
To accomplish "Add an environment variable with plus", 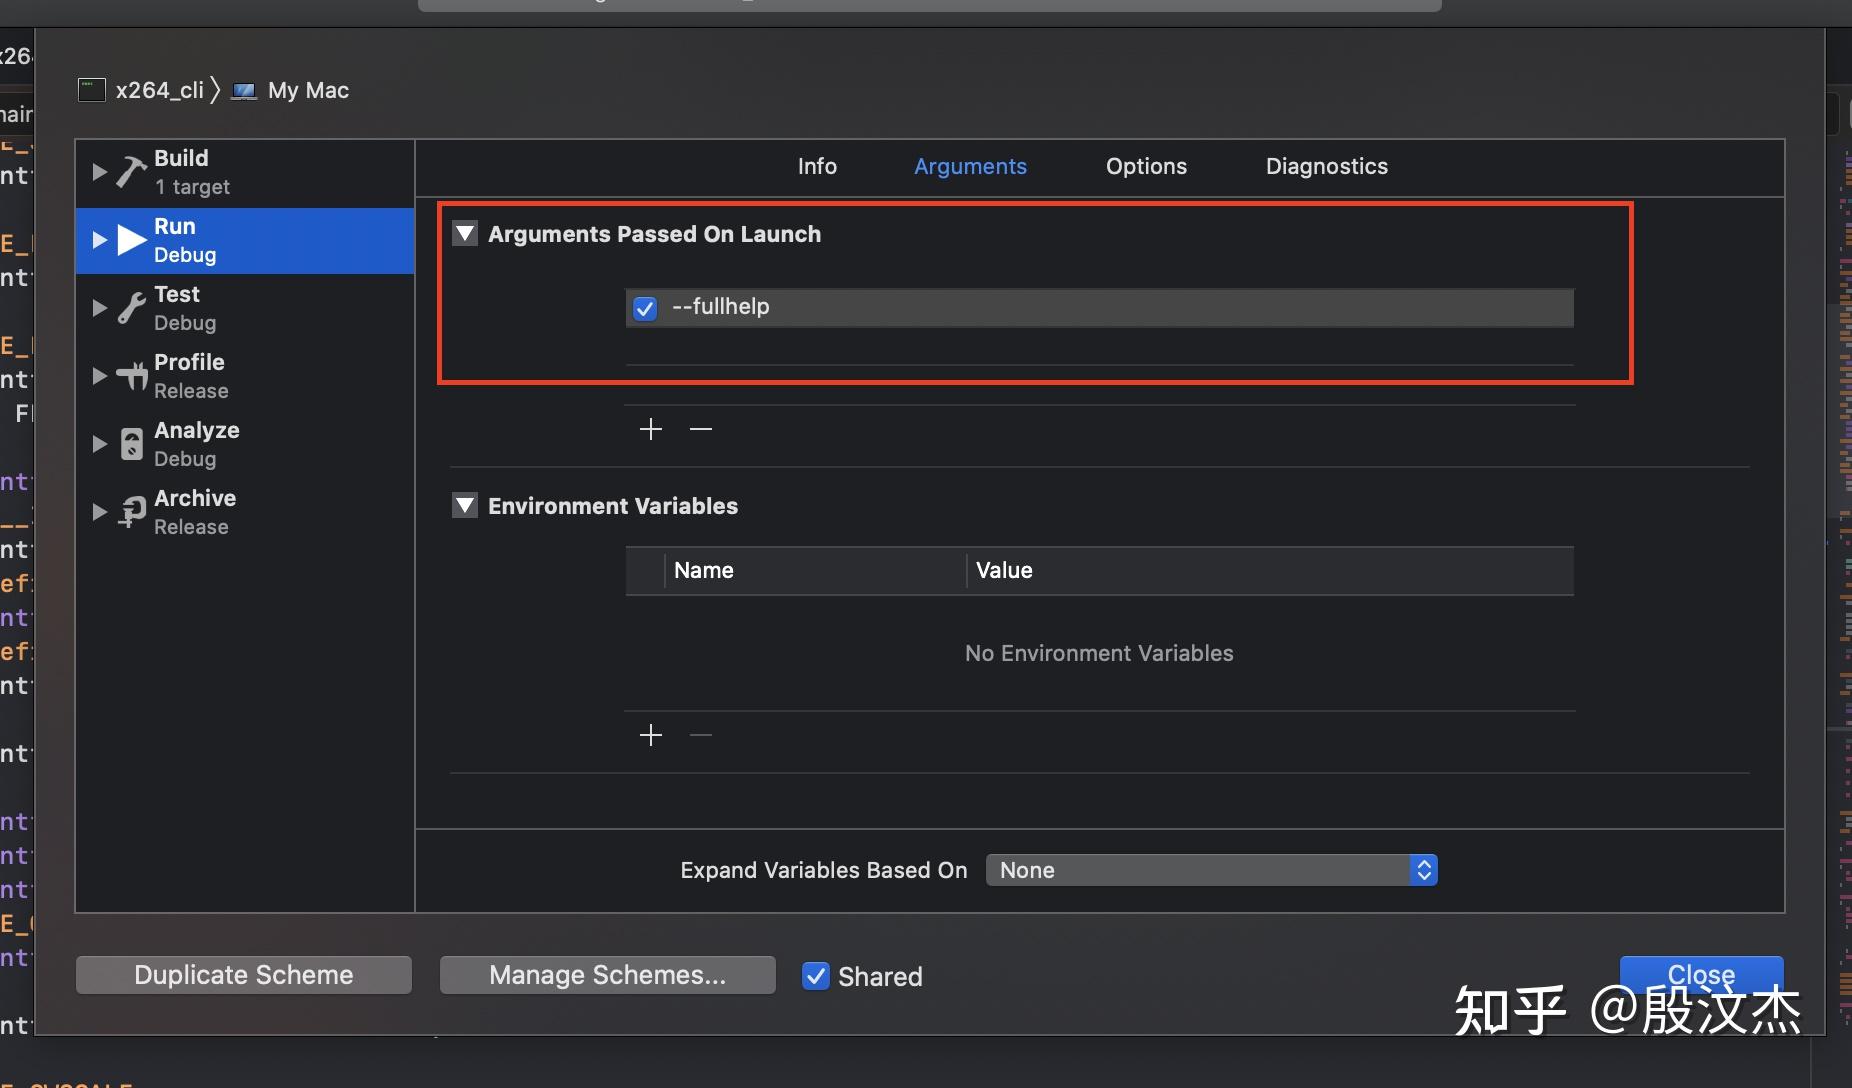I will pos(651,735).
